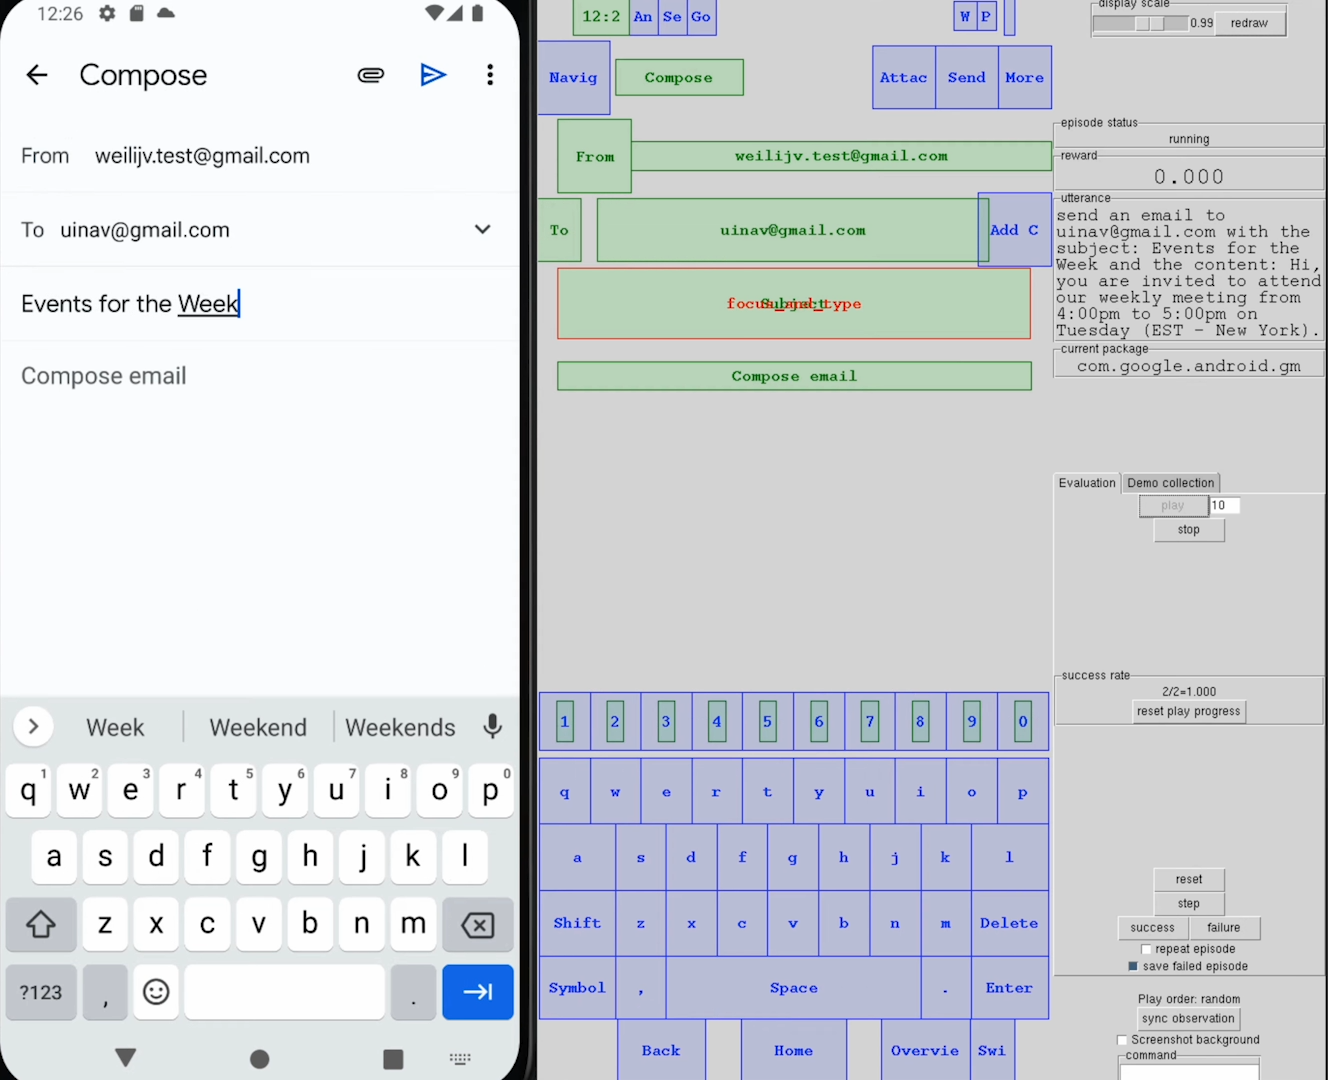The image size is (1328, 1080).
Task: Tap the settings gear in the phone status bar
Action: (107, 14)
